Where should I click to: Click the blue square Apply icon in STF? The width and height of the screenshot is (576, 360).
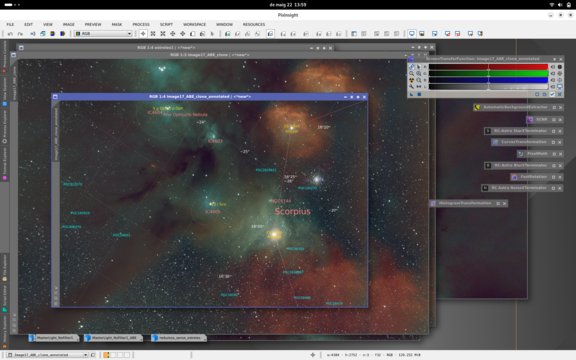click(419, 94)
